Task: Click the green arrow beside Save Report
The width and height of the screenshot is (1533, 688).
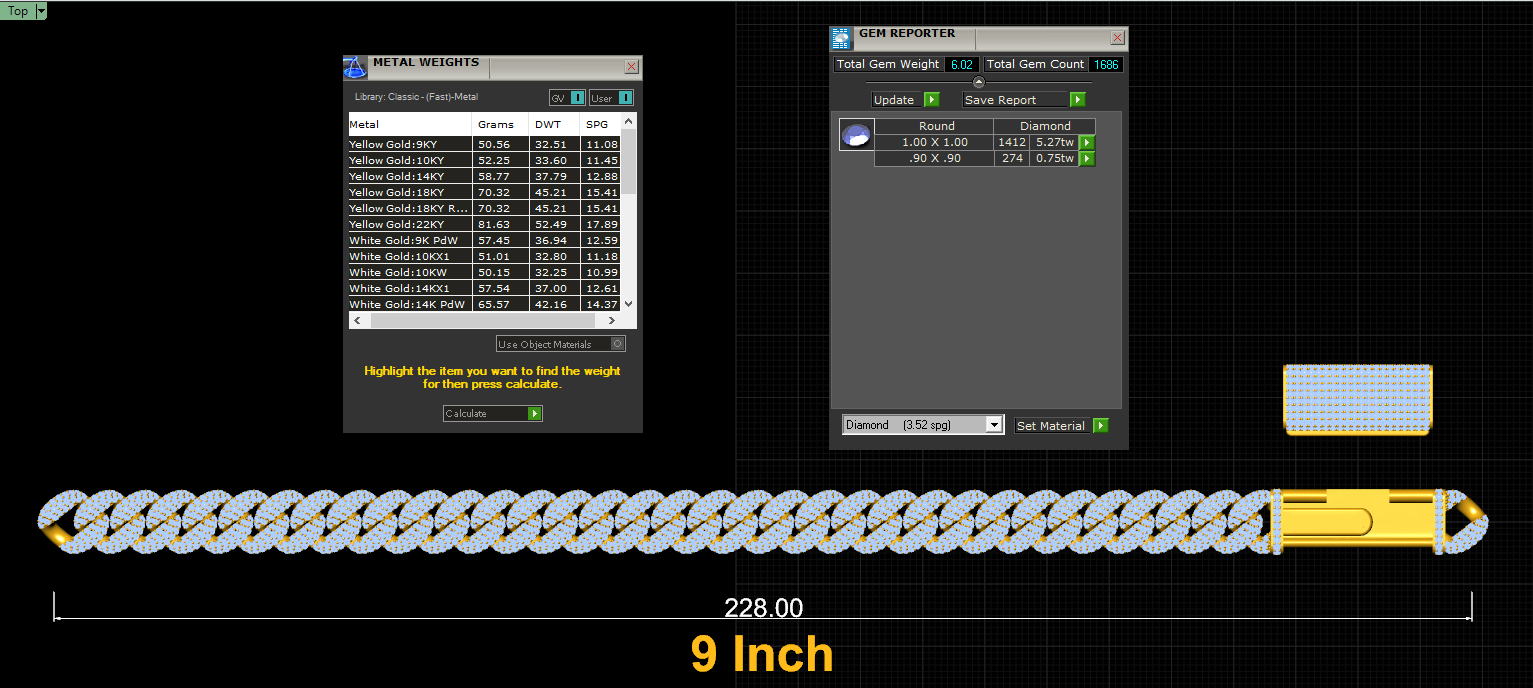Action: tap(1077, 100)
